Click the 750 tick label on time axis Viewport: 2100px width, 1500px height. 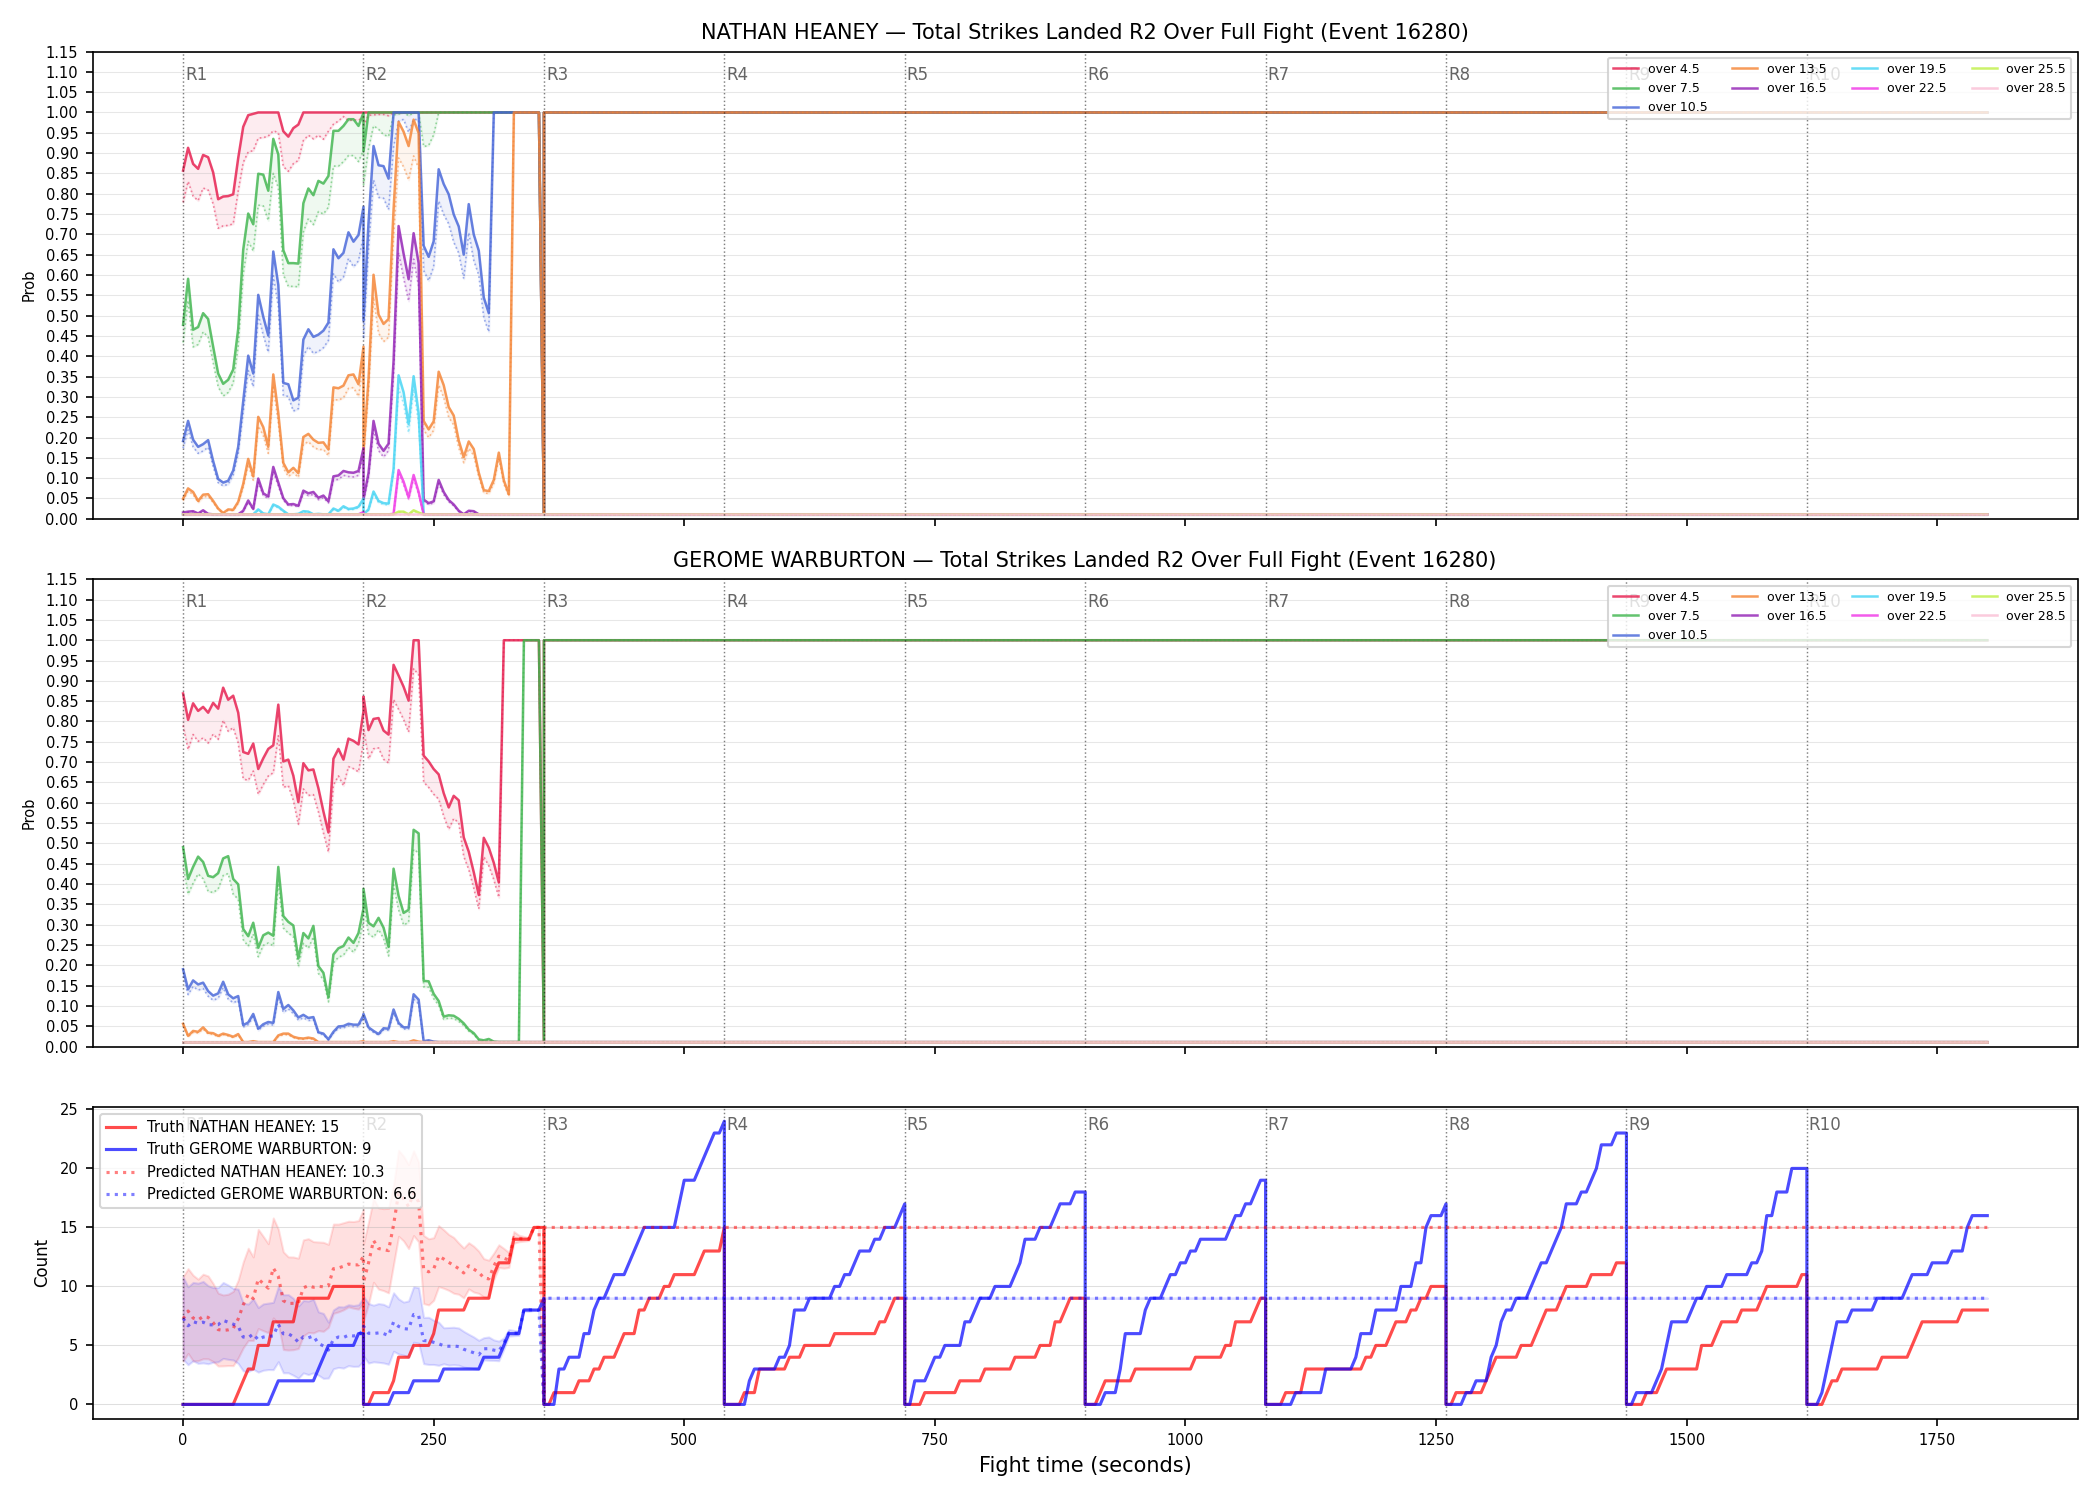point(935,1440)
